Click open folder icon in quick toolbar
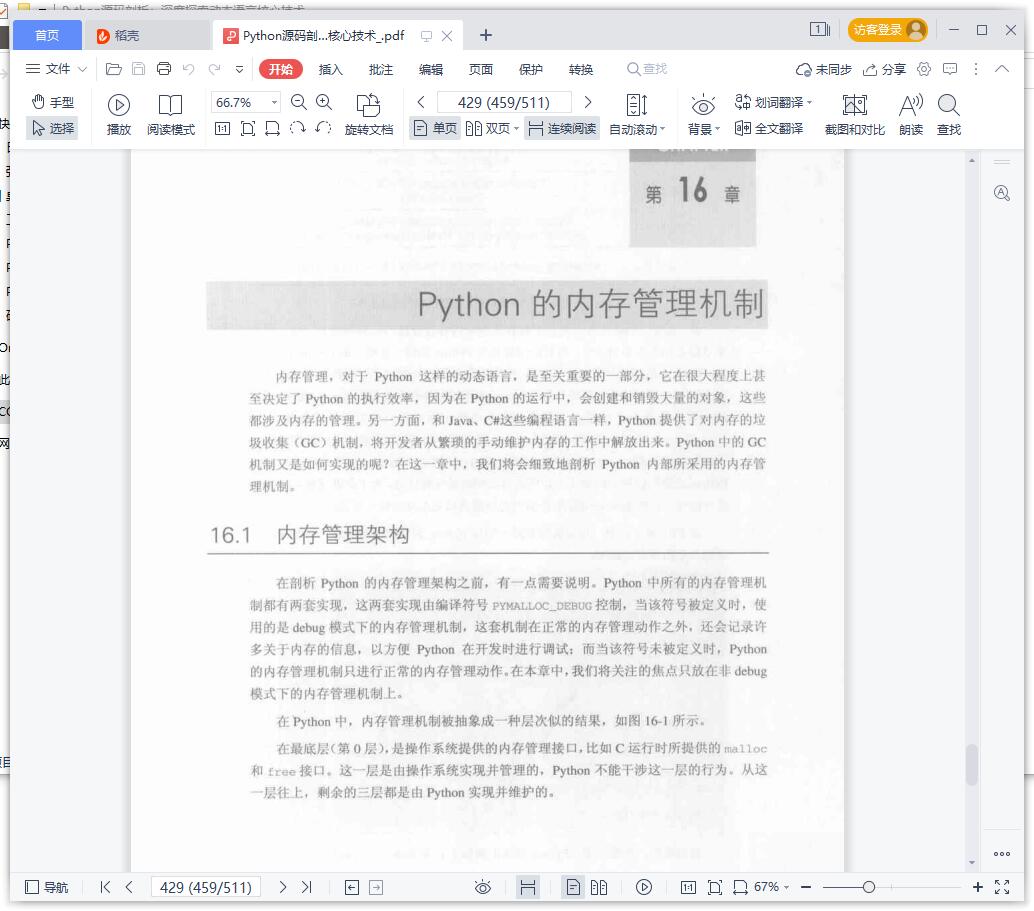The image size is (1034, 911). pyautogui.click(x=113, y=69)
